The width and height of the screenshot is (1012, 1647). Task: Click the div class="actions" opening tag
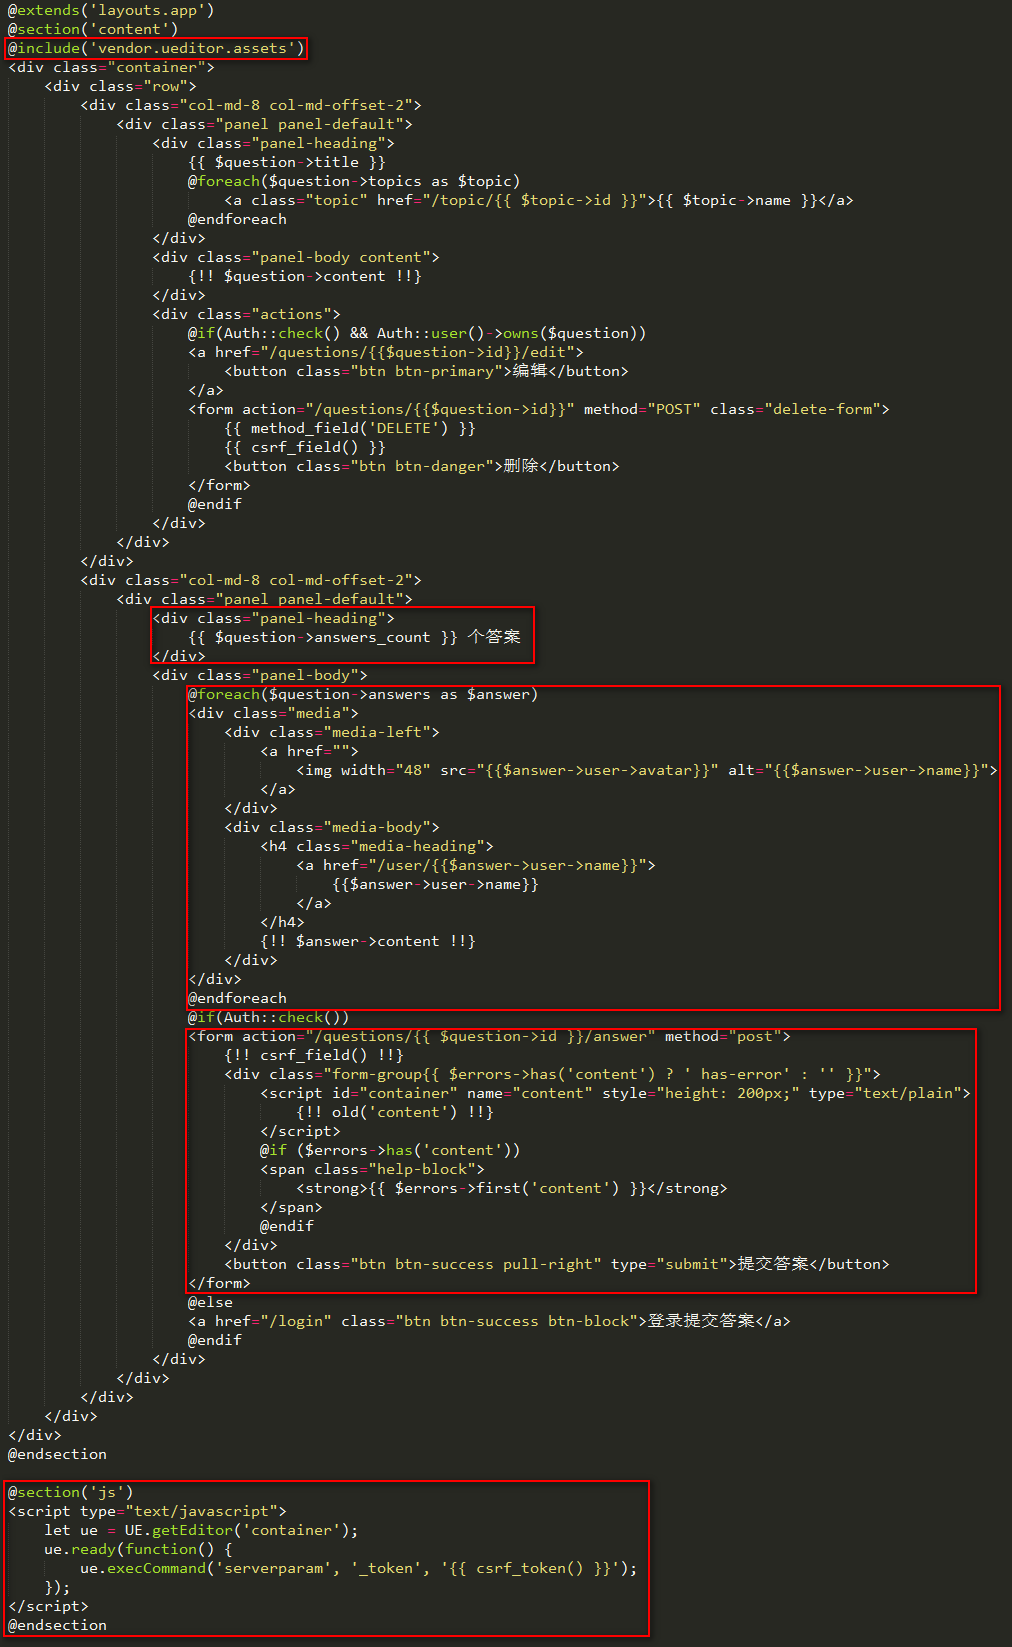246,314
